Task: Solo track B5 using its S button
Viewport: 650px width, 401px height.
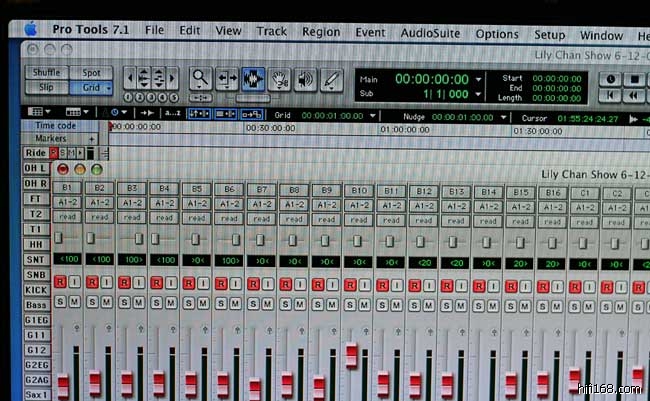Action: (189, 302)
